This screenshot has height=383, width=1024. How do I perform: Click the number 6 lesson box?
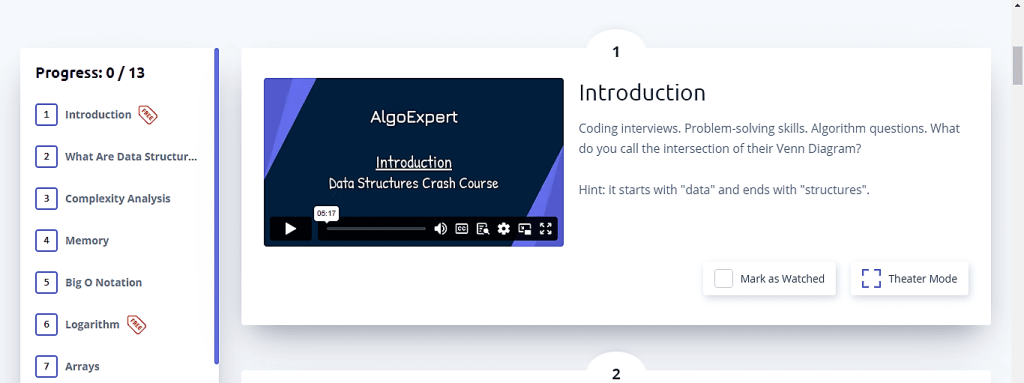[x=46, y=324]
